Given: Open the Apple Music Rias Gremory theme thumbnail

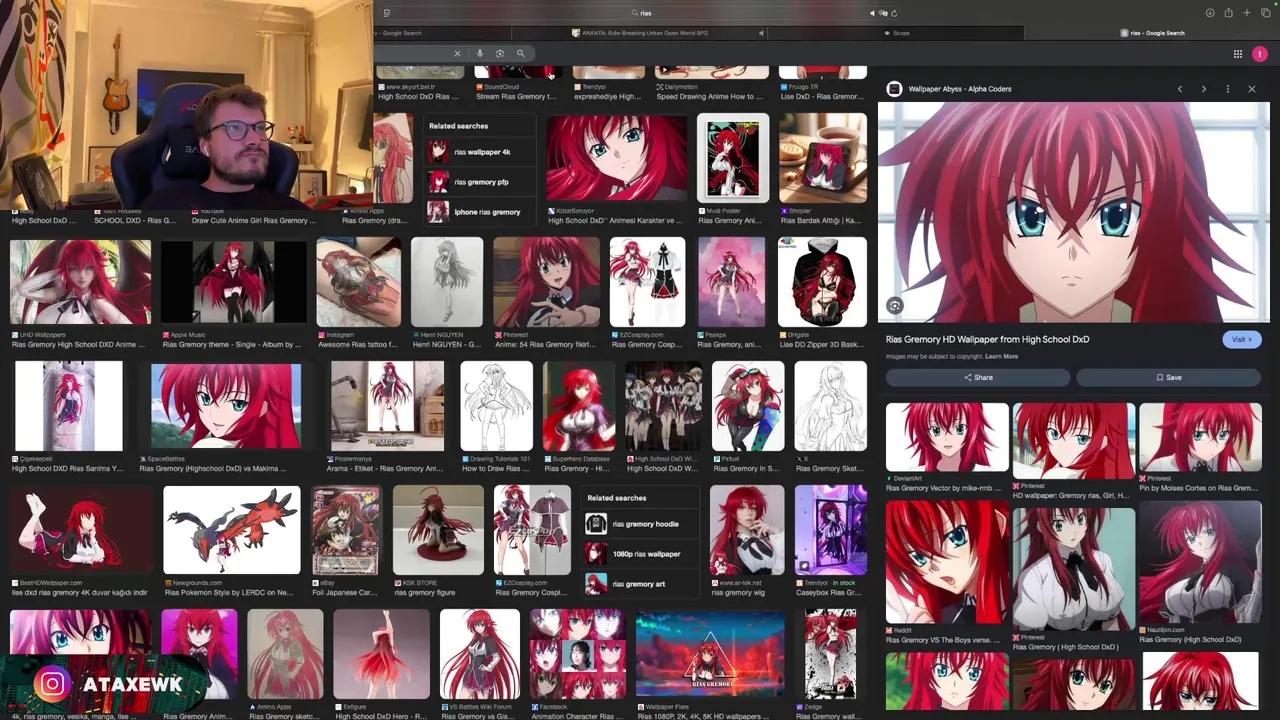Looking at the screenshot, I should 233,283.
